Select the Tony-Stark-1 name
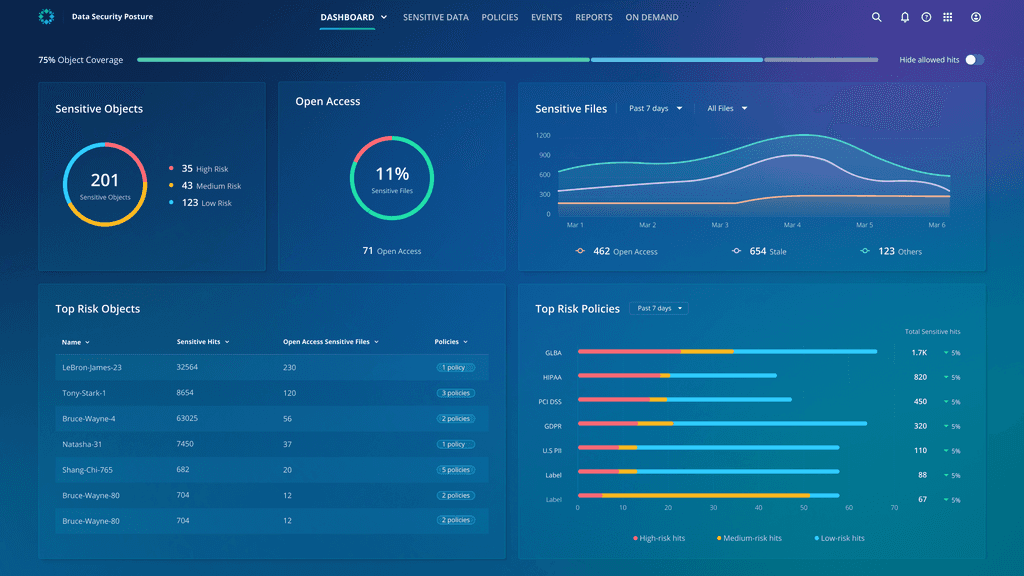 tap(84, 393)
